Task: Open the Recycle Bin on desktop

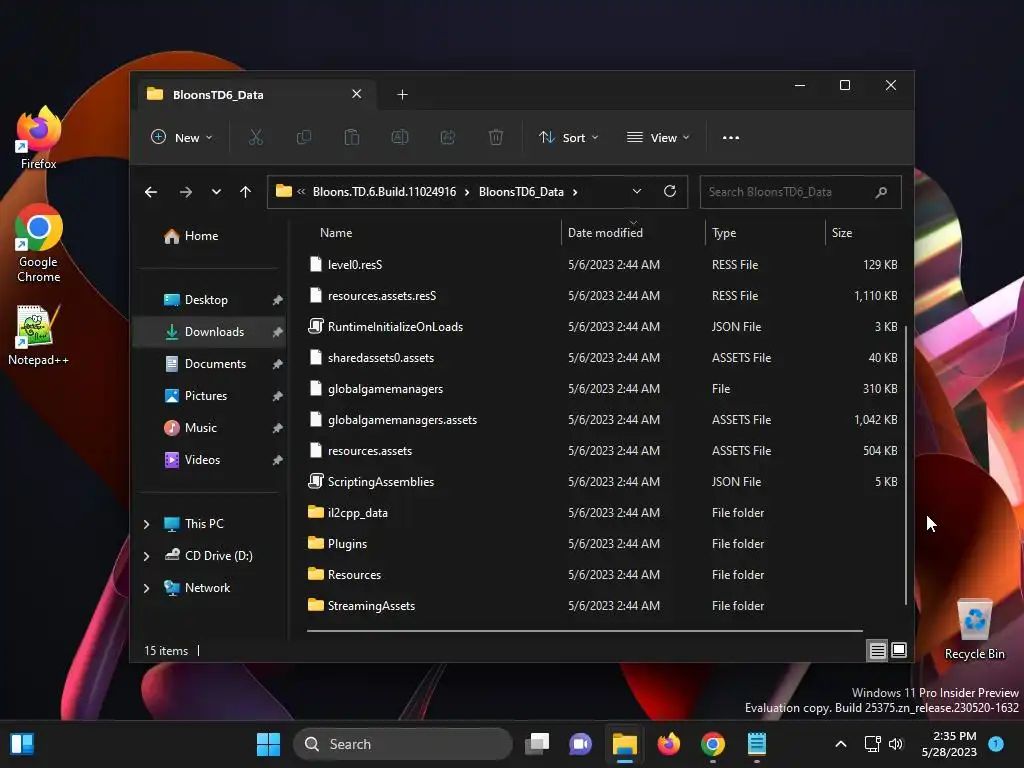Action: coord(974,629)
